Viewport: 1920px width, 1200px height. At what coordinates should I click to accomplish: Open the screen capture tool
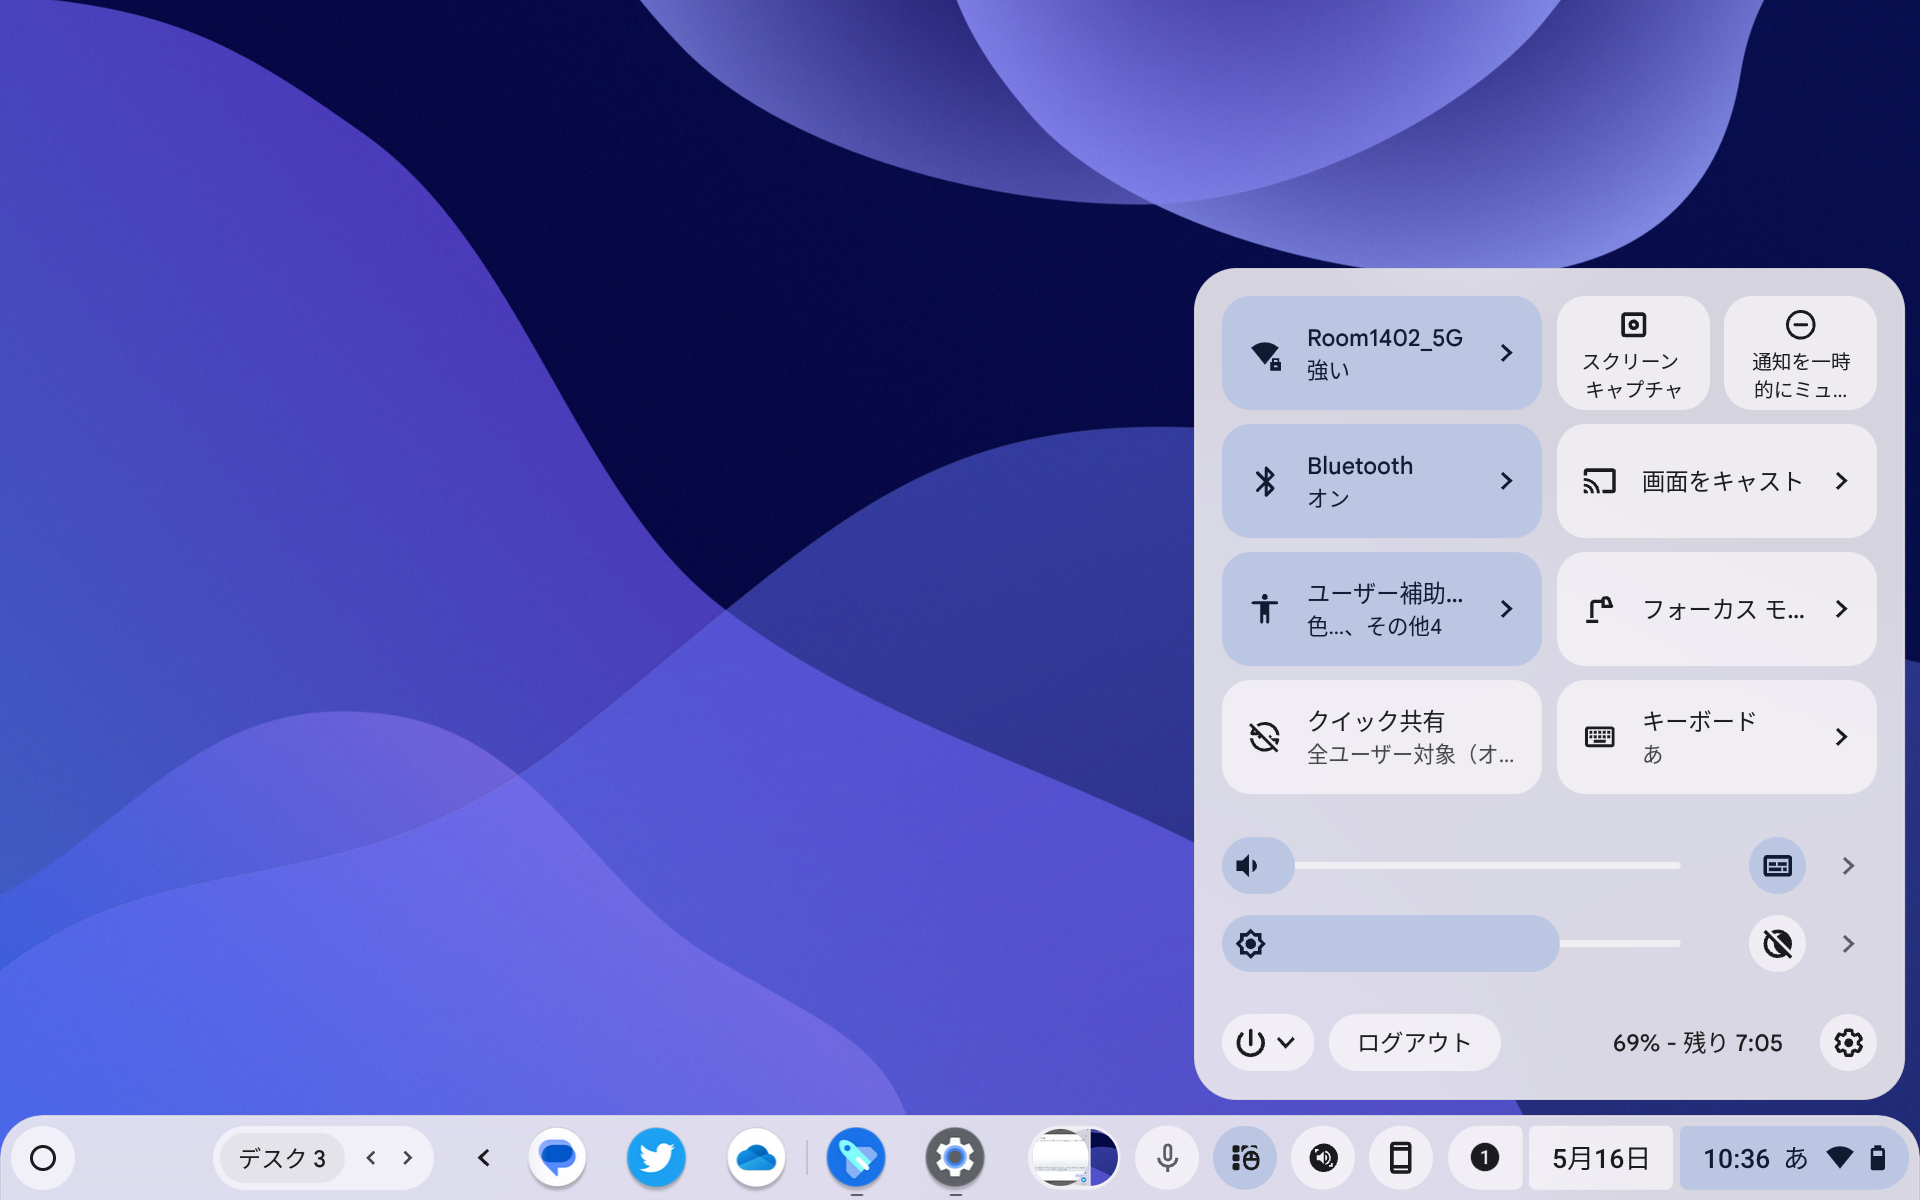[1632, 353]
